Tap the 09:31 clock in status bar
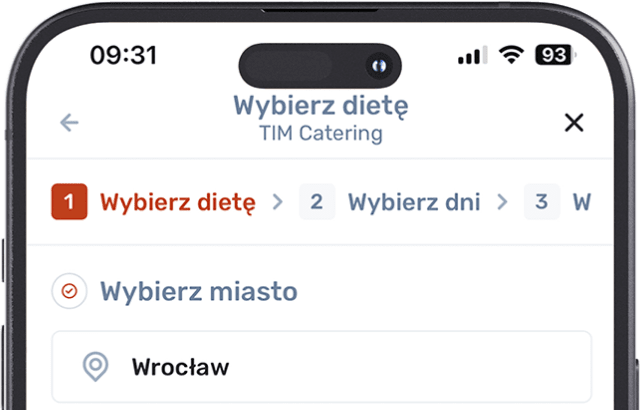The height and width of the screenshot is (410, 640). pos(123,55)
